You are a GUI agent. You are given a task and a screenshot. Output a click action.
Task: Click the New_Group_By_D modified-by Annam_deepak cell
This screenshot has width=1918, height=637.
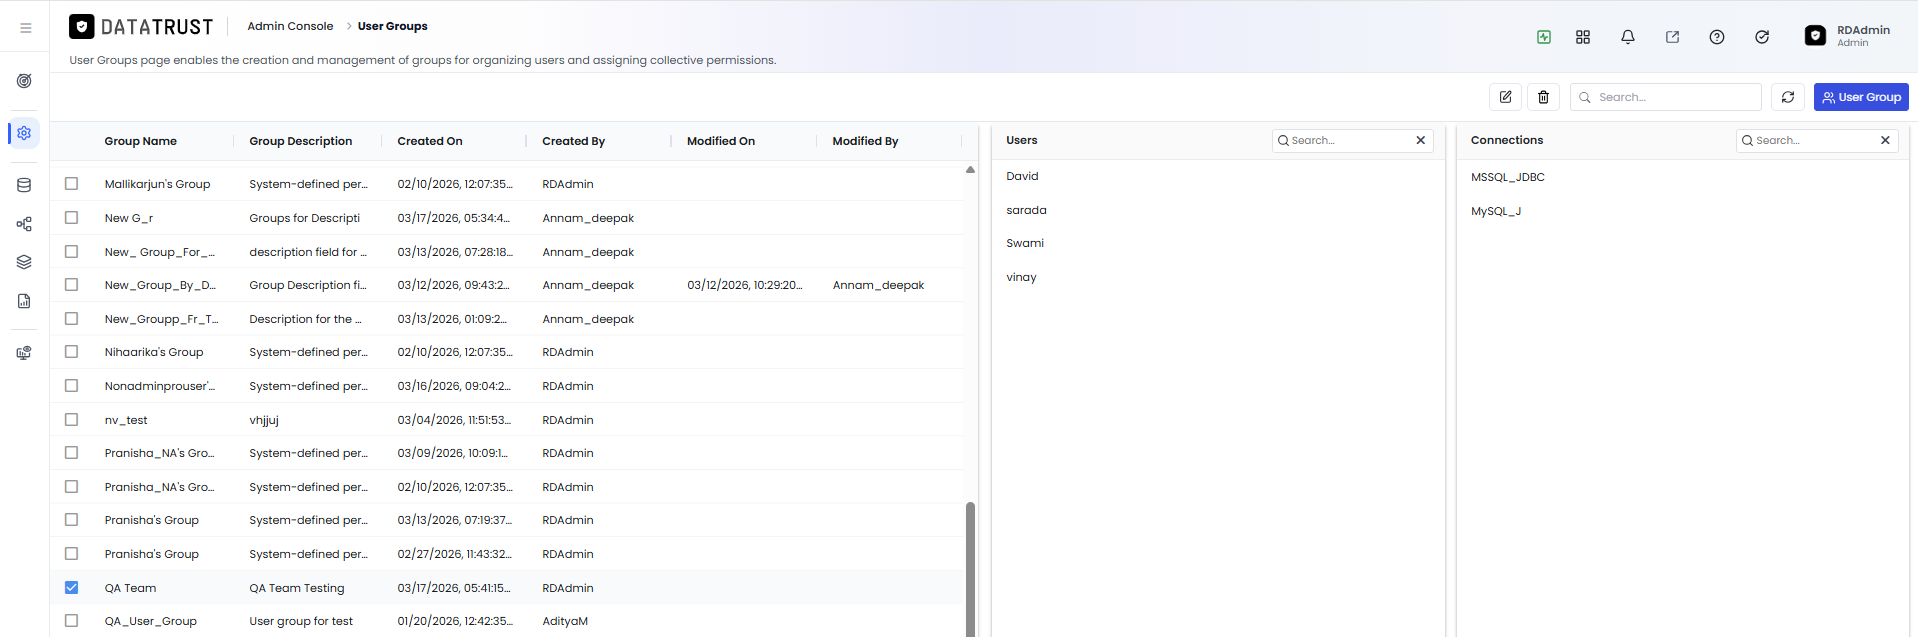tap(878, 285)
